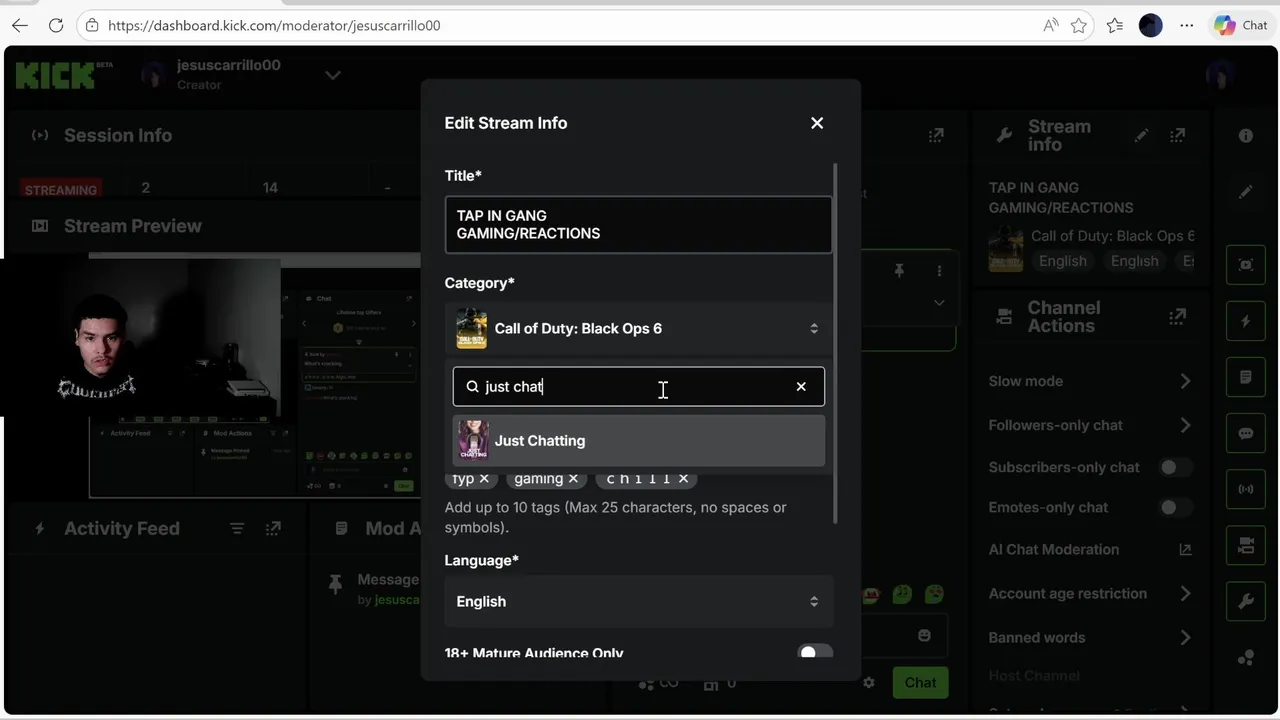Click the jesuscarrillo00 username link in Mod Actions

(x=397, y=599)
